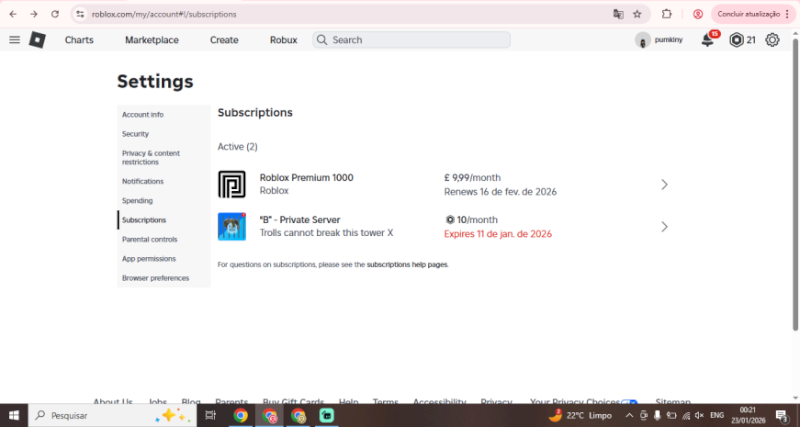This screenshot has width=800, height=427.
Task: Select Privacy & content restrictions
Action: click(x=164, y=158)
